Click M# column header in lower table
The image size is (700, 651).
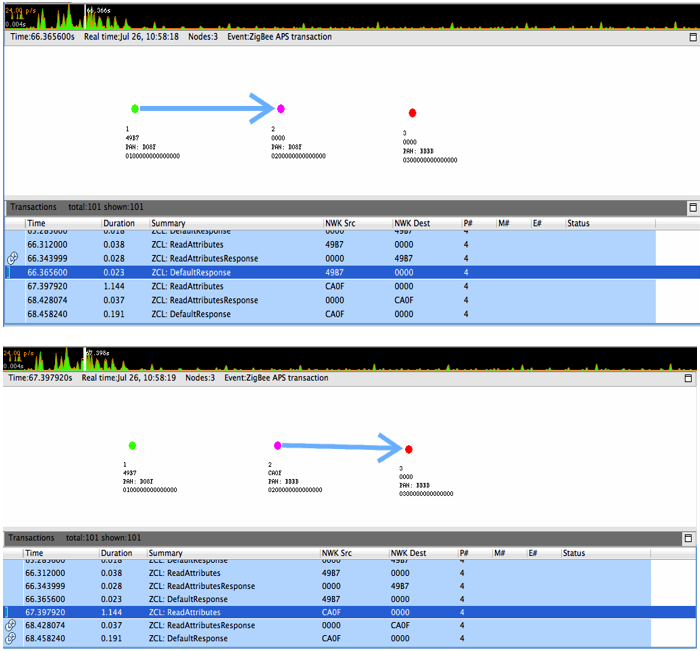click(509, 553)
